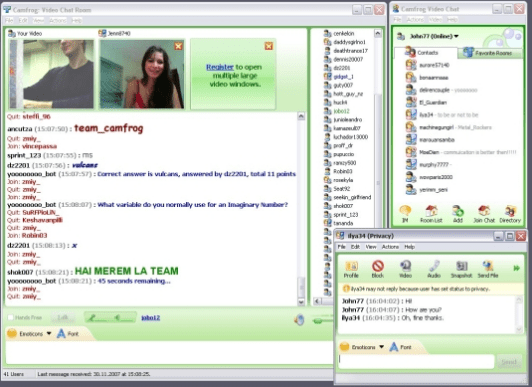The width and height of the screenshot is (532, 387).
Task: Click the Join Chat icon
Action: point(484,214)
